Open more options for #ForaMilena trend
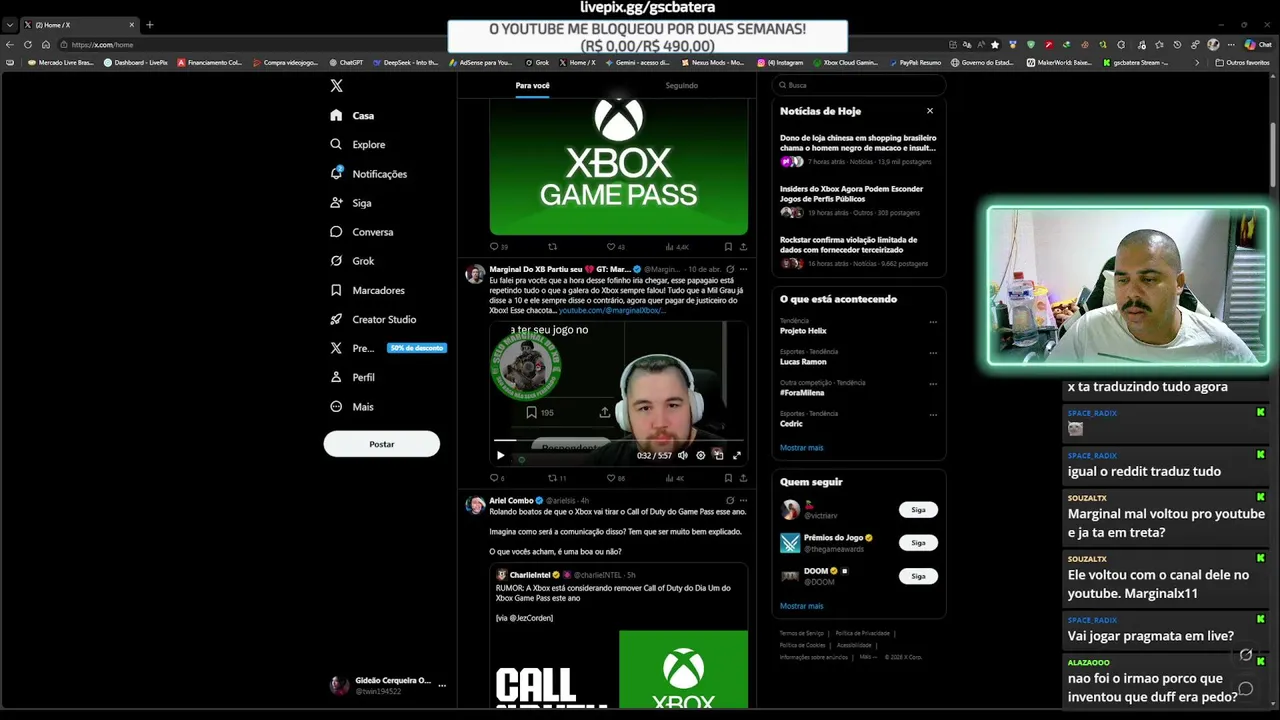This screenshot has height=720, width=1280. click(933, 384)
